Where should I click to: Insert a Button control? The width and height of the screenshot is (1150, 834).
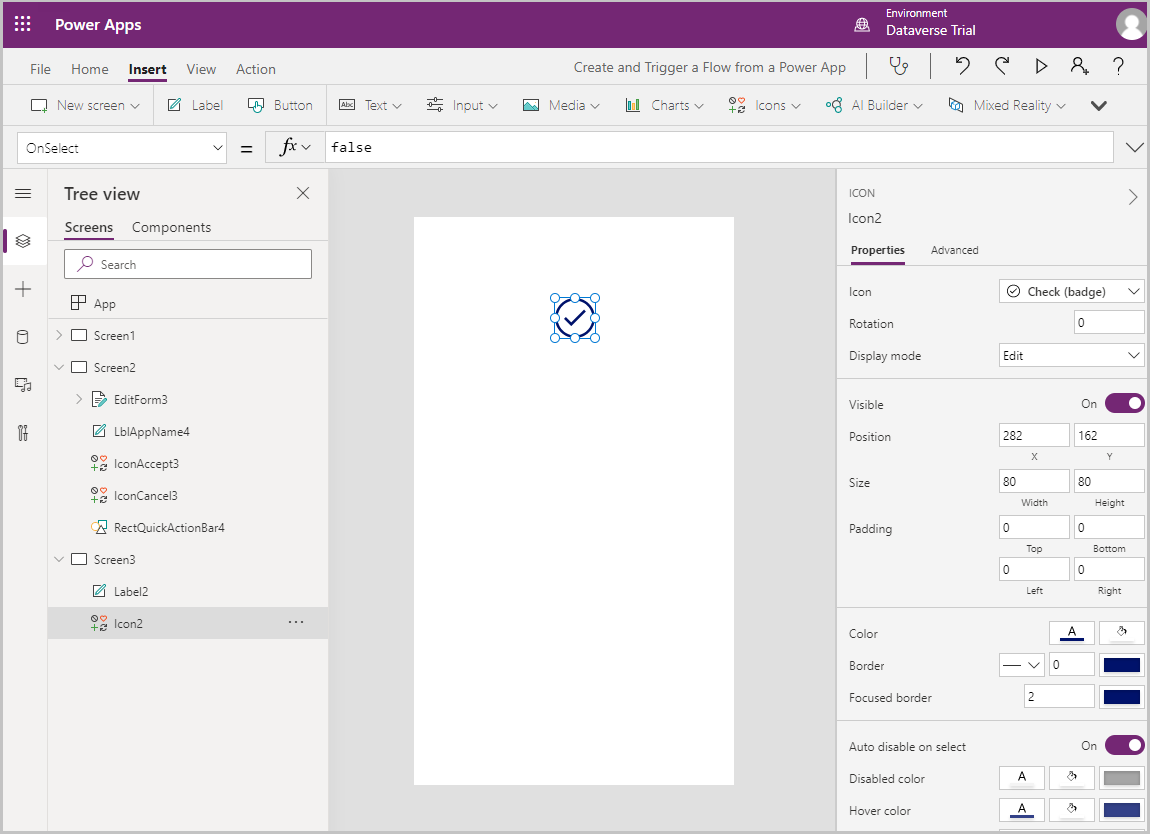(x=280, y=105)
